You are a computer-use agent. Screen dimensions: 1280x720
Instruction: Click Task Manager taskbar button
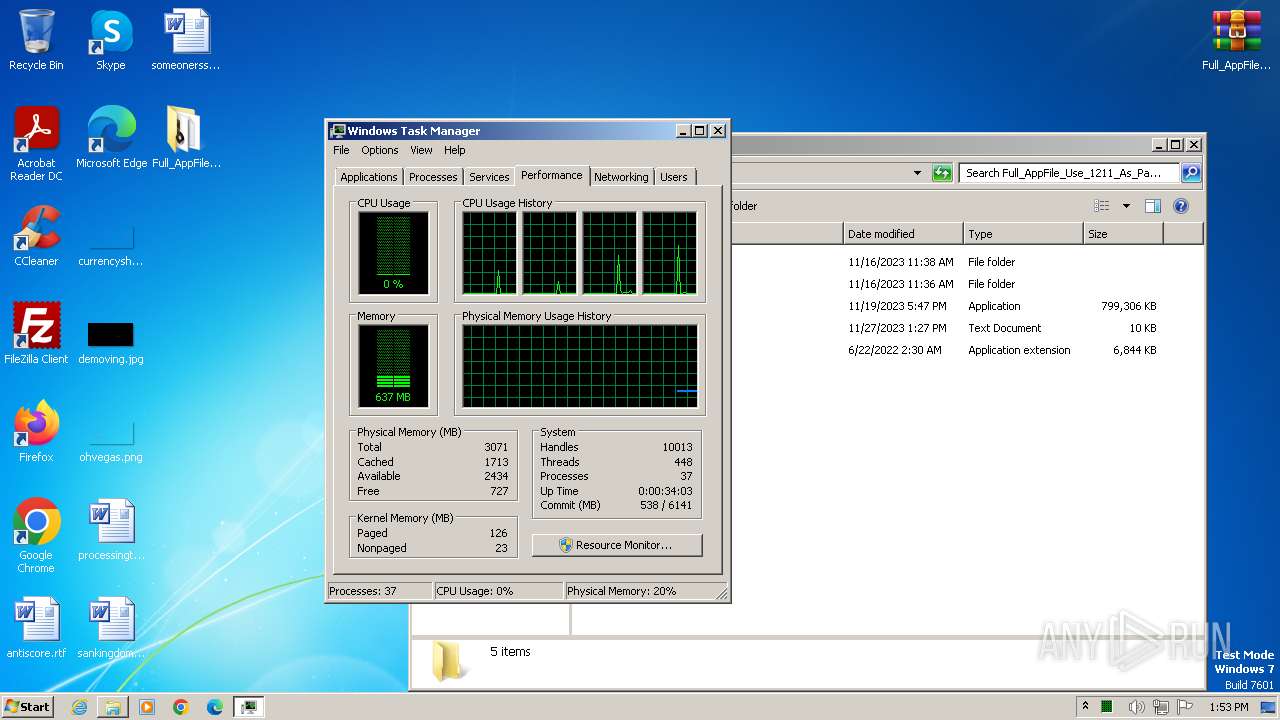point(248,707)
